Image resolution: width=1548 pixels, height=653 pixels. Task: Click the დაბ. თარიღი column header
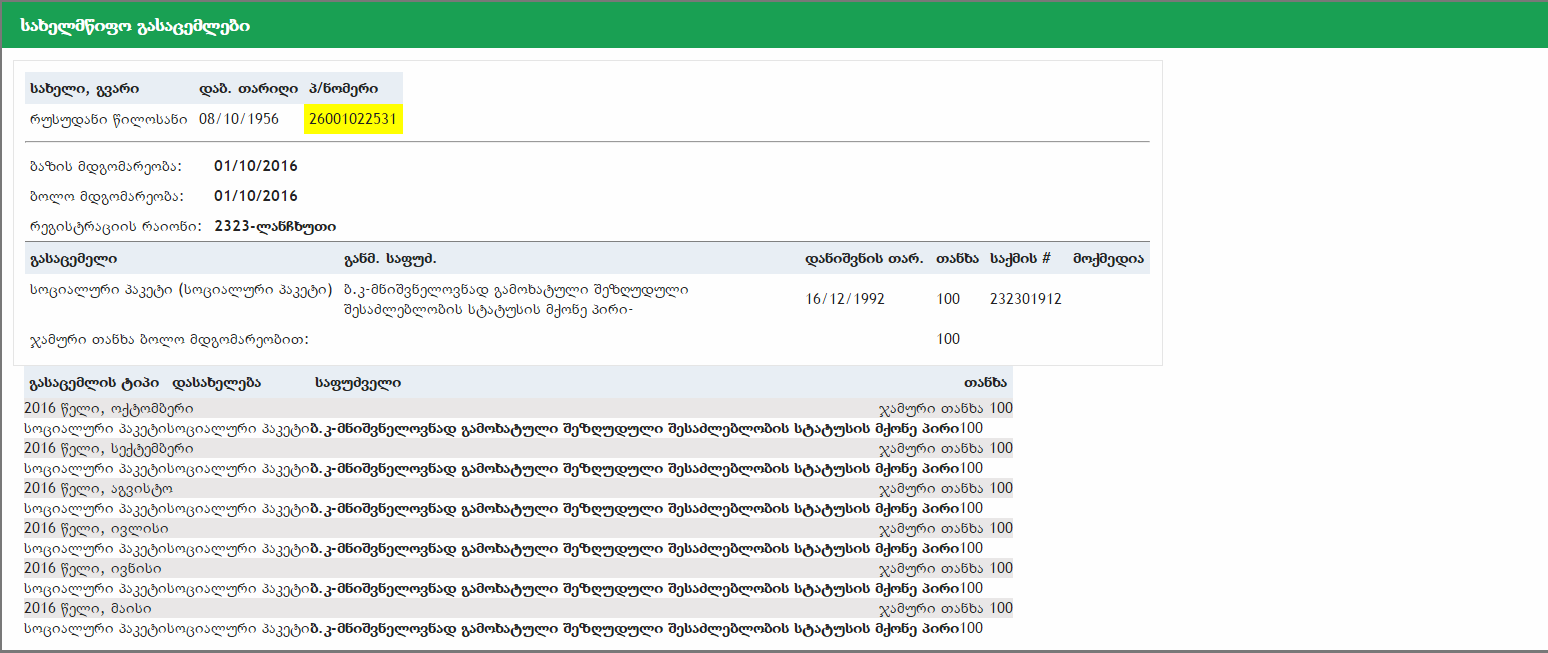point(248,88)
